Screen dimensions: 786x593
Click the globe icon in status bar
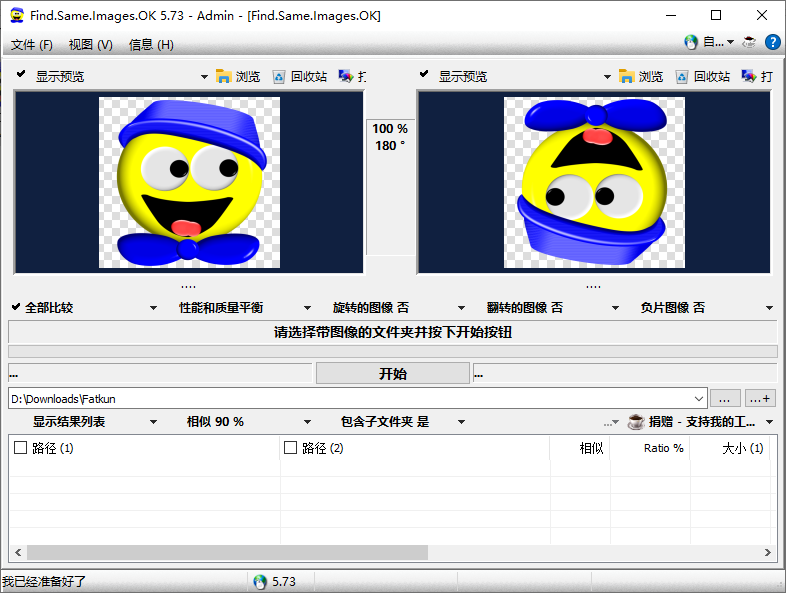pos(260,581)
